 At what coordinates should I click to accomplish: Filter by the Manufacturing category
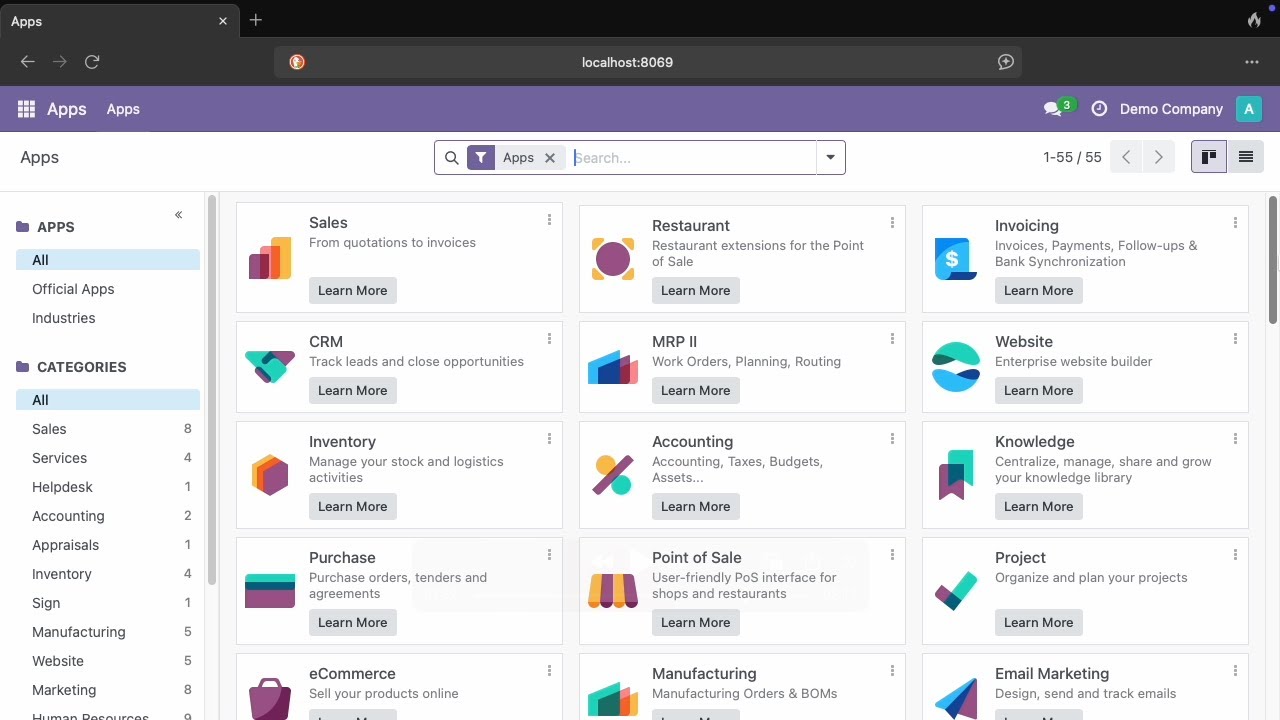tap(108, 632)
